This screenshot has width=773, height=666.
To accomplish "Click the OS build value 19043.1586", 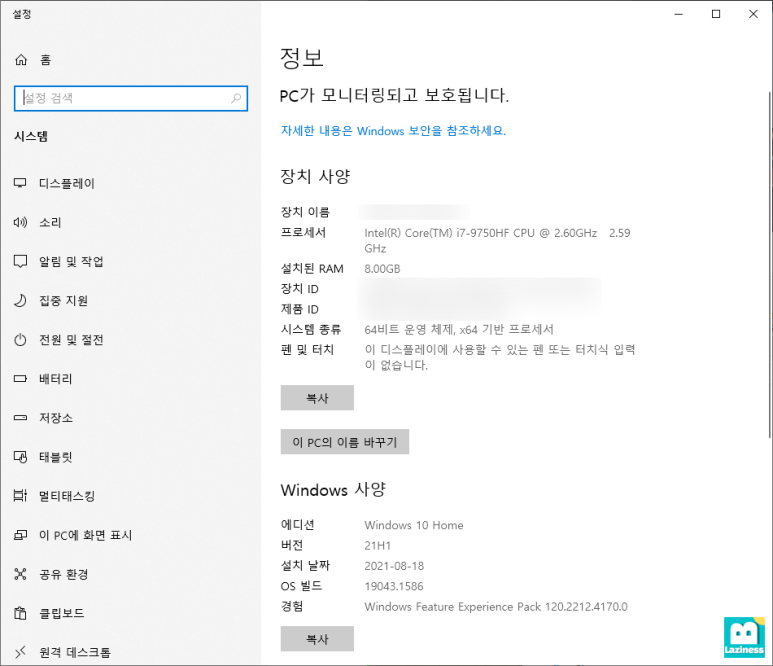I will point(393,586).
